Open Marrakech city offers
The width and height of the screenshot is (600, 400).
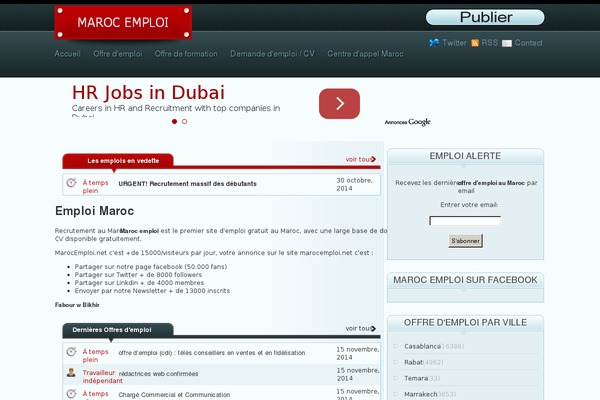coord(421,394)
